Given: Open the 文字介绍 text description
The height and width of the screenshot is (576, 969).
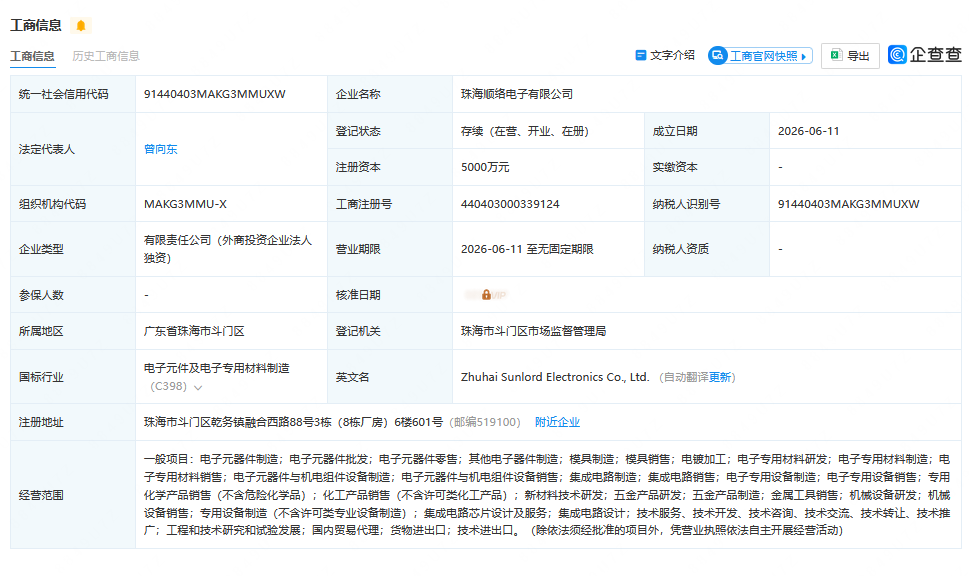Looking at the screenshot, I should (665, 56).
